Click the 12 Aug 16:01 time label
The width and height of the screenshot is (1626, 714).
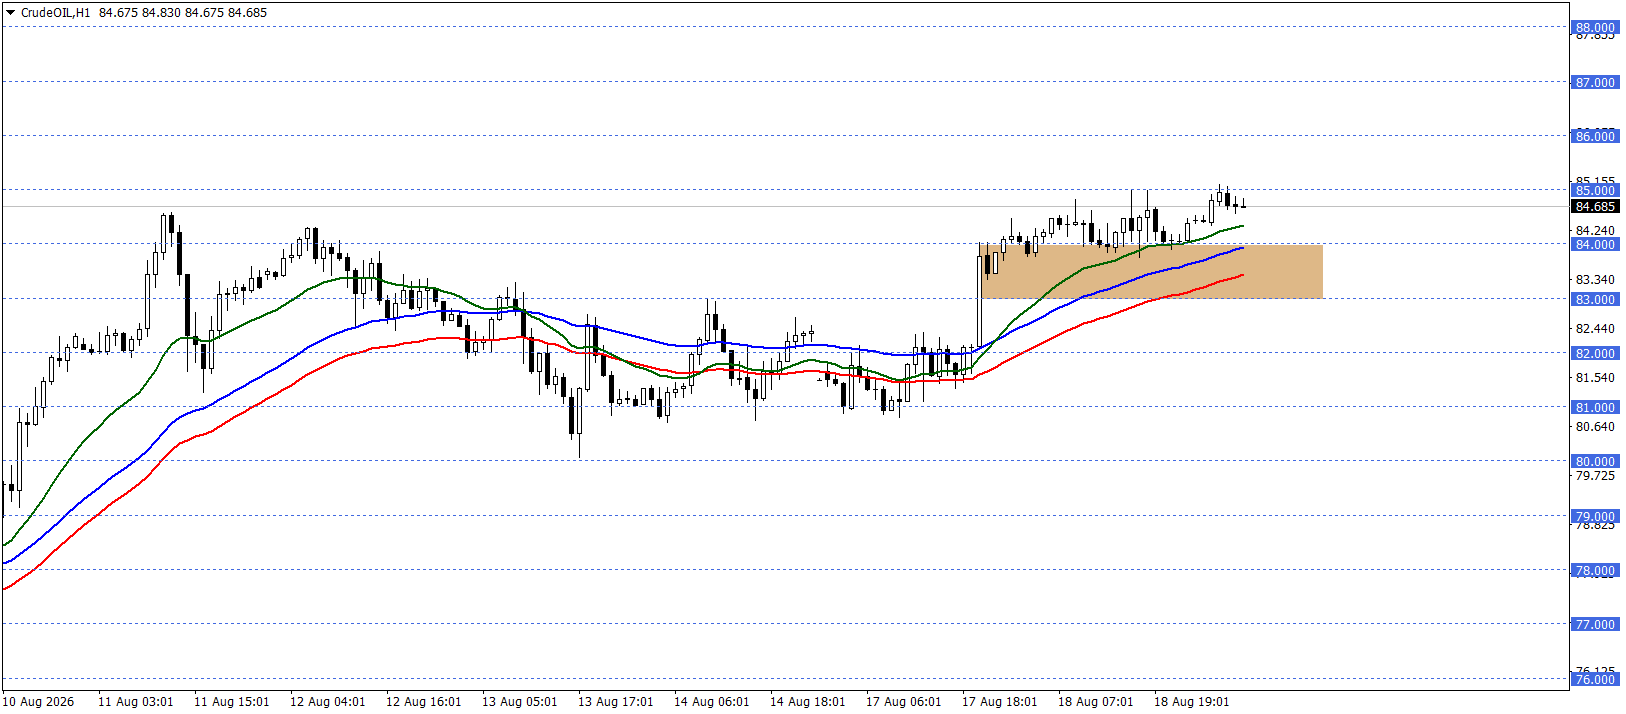pyautogui.click(x=423, y=701)
